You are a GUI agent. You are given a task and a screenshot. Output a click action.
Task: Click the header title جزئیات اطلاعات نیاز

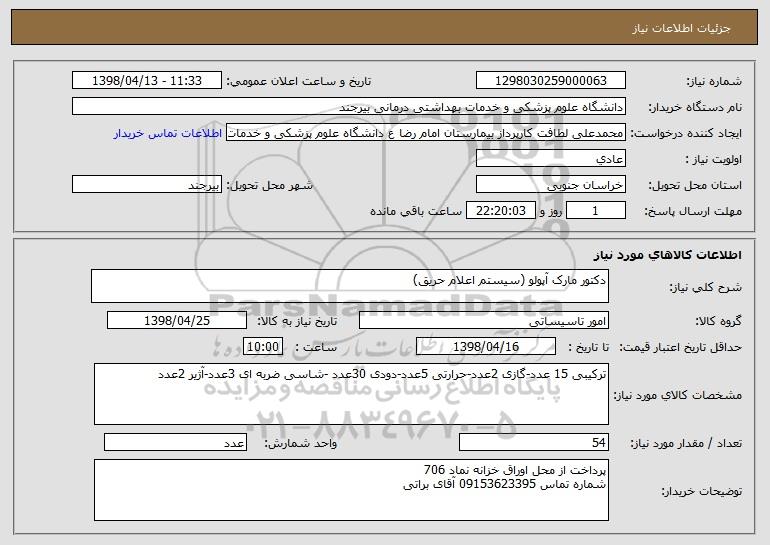[681, 28]
